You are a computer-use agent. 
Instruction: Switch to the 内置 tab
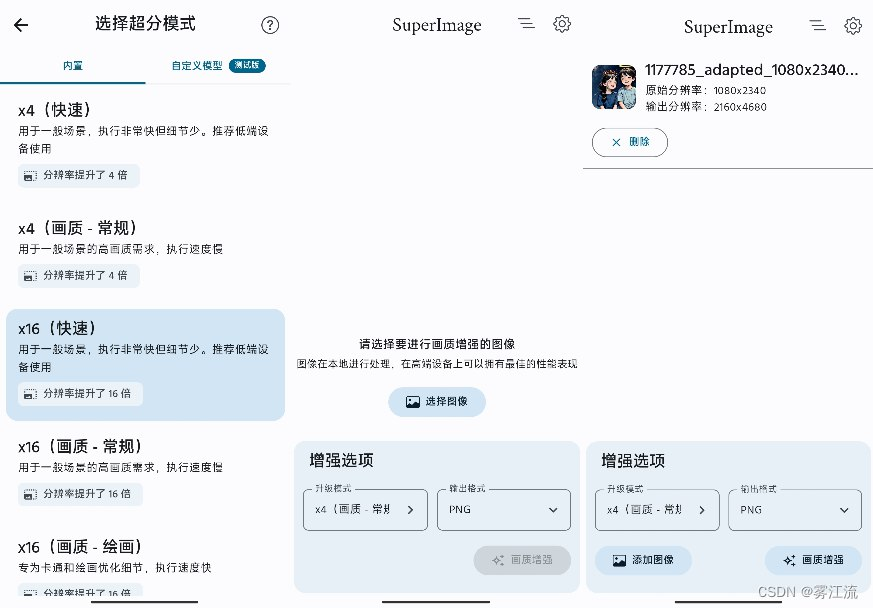pyautogui.click(x=73, y=66)
